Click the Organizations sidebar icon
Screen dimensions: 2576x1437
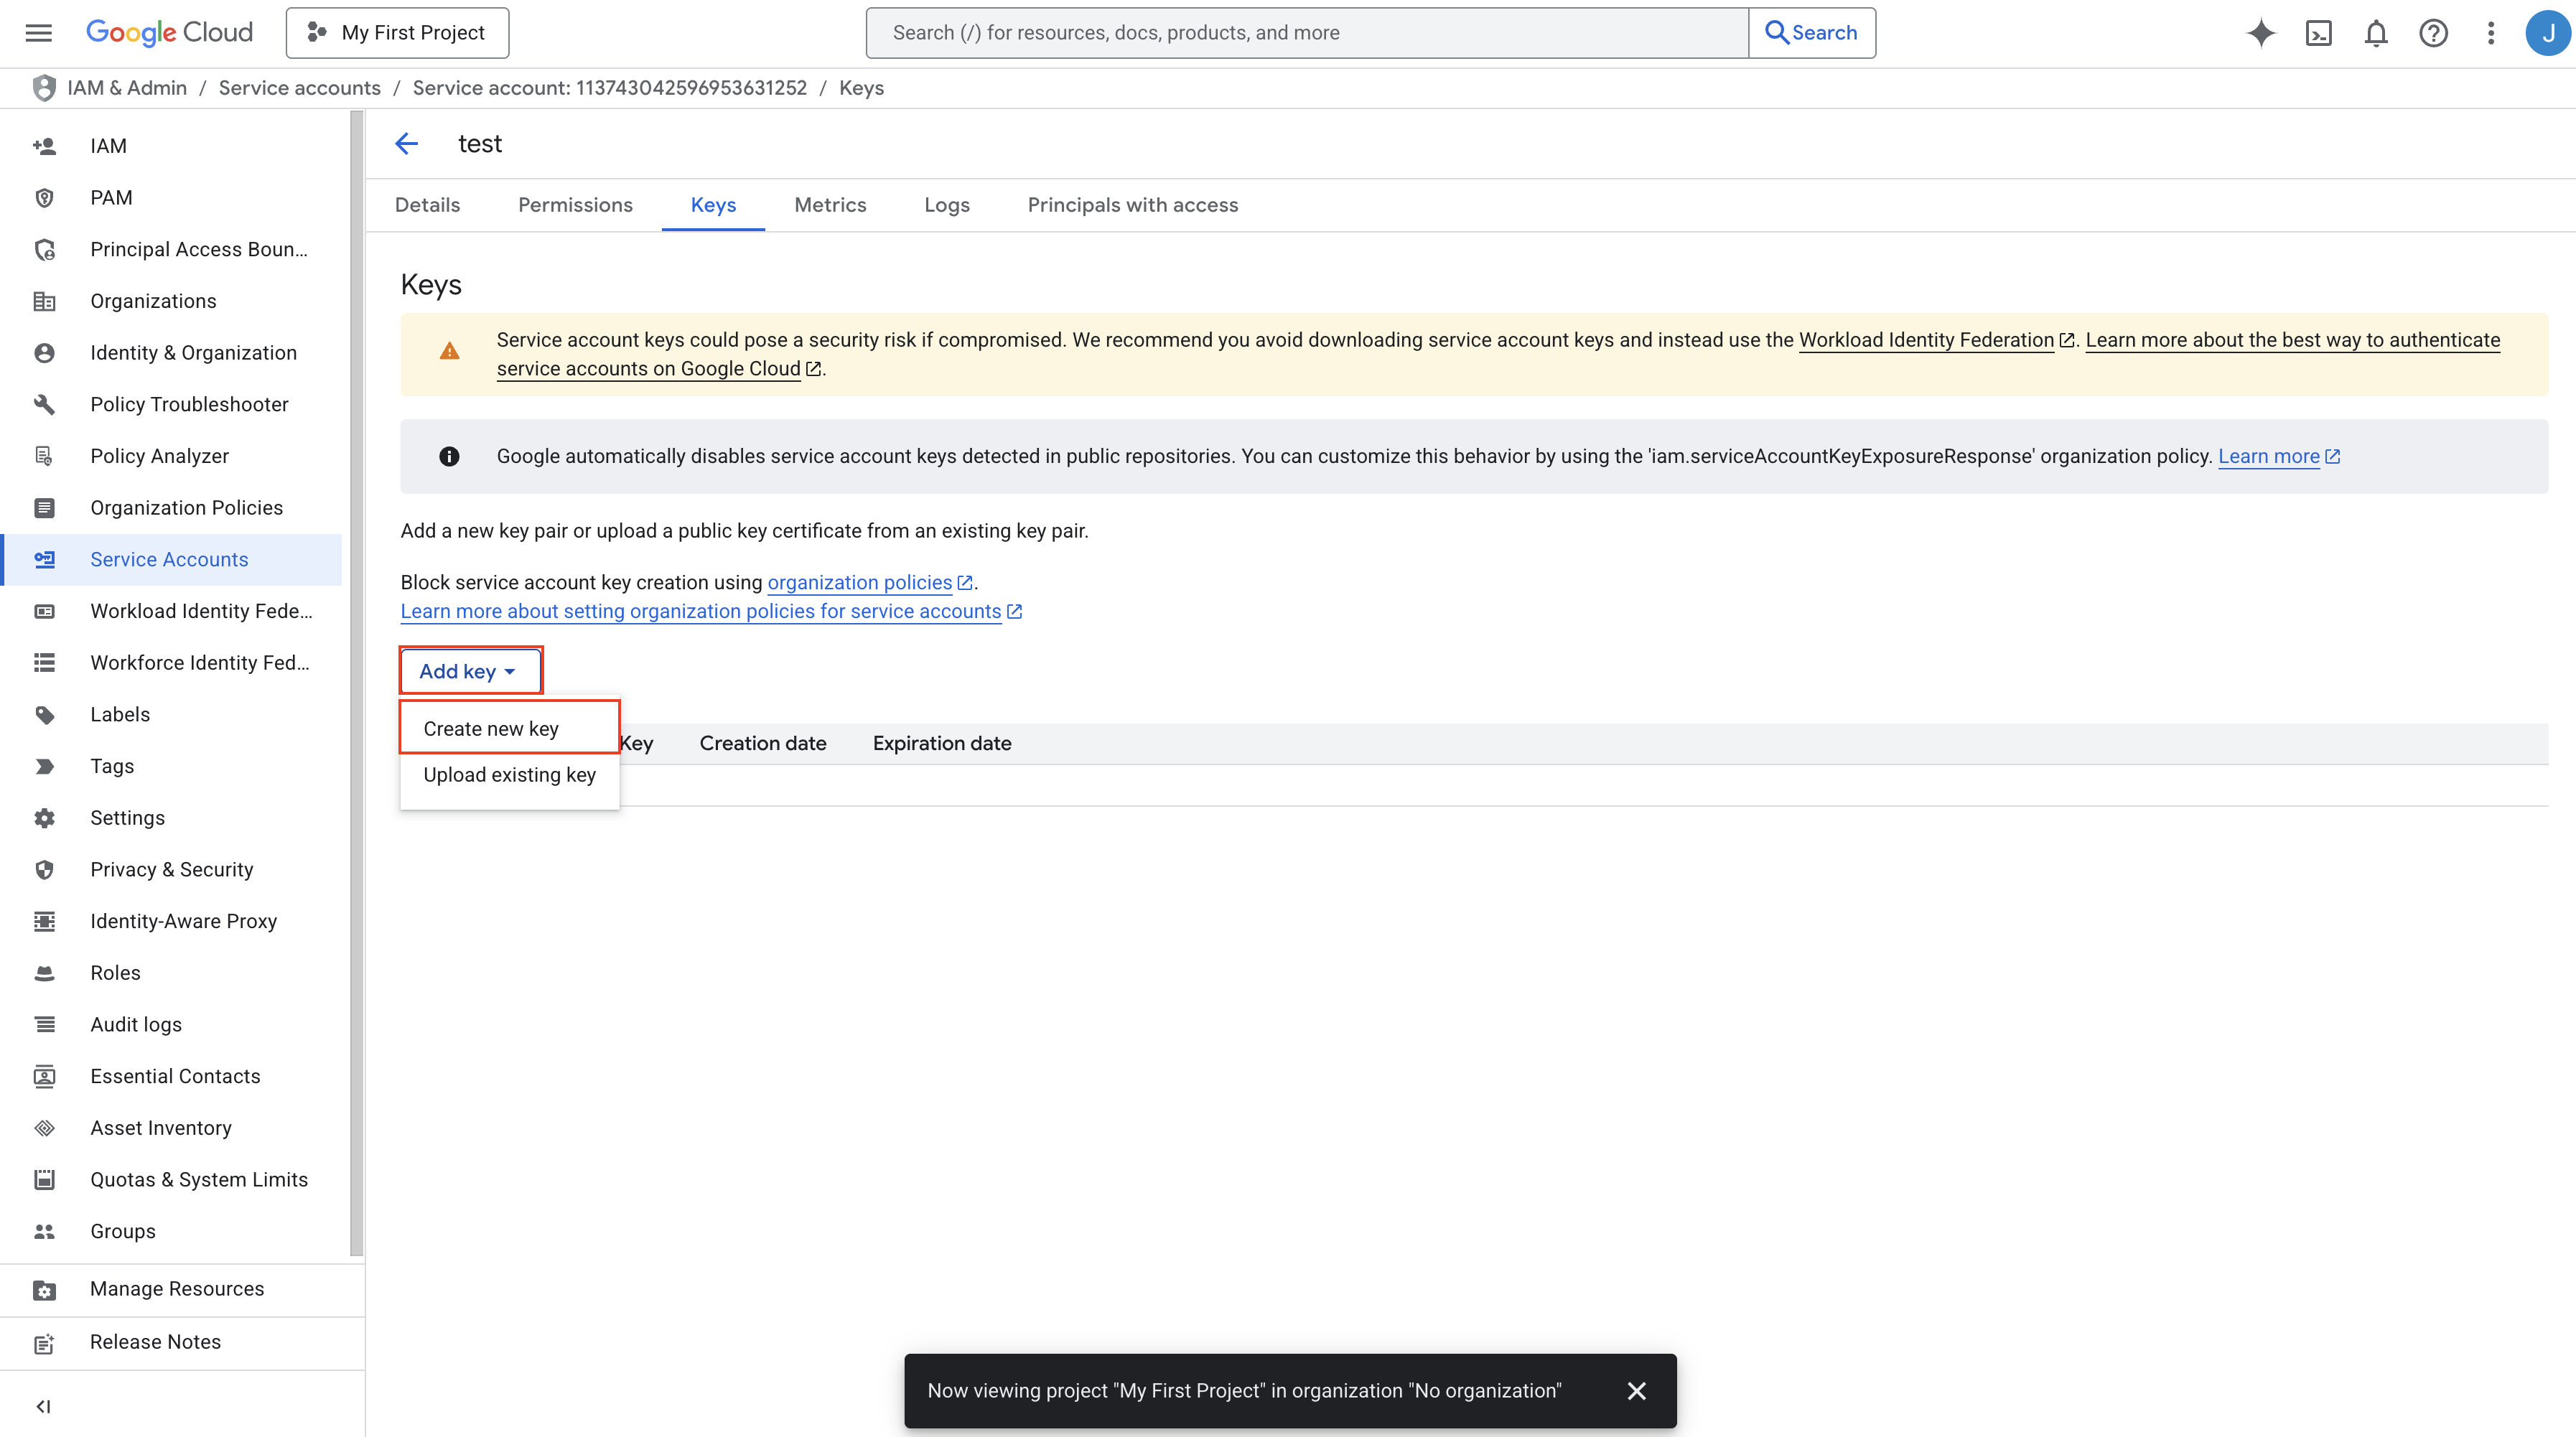click(44, 301)
